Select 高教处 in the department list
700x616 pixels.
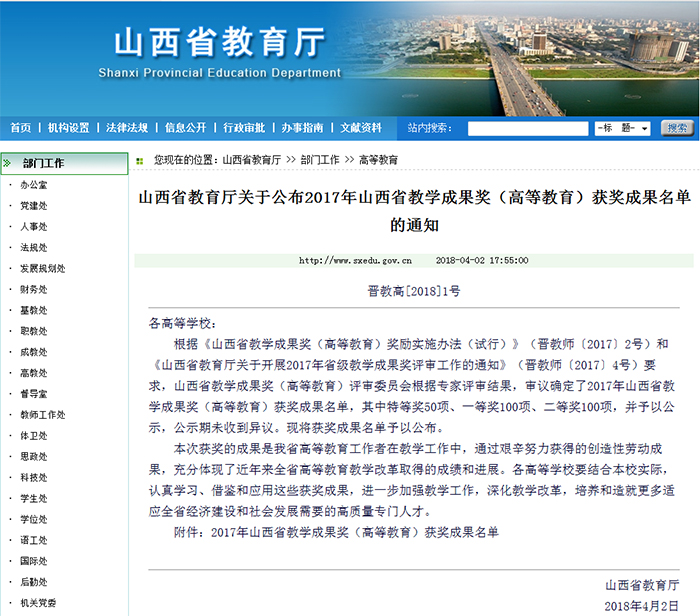point(34,373)
